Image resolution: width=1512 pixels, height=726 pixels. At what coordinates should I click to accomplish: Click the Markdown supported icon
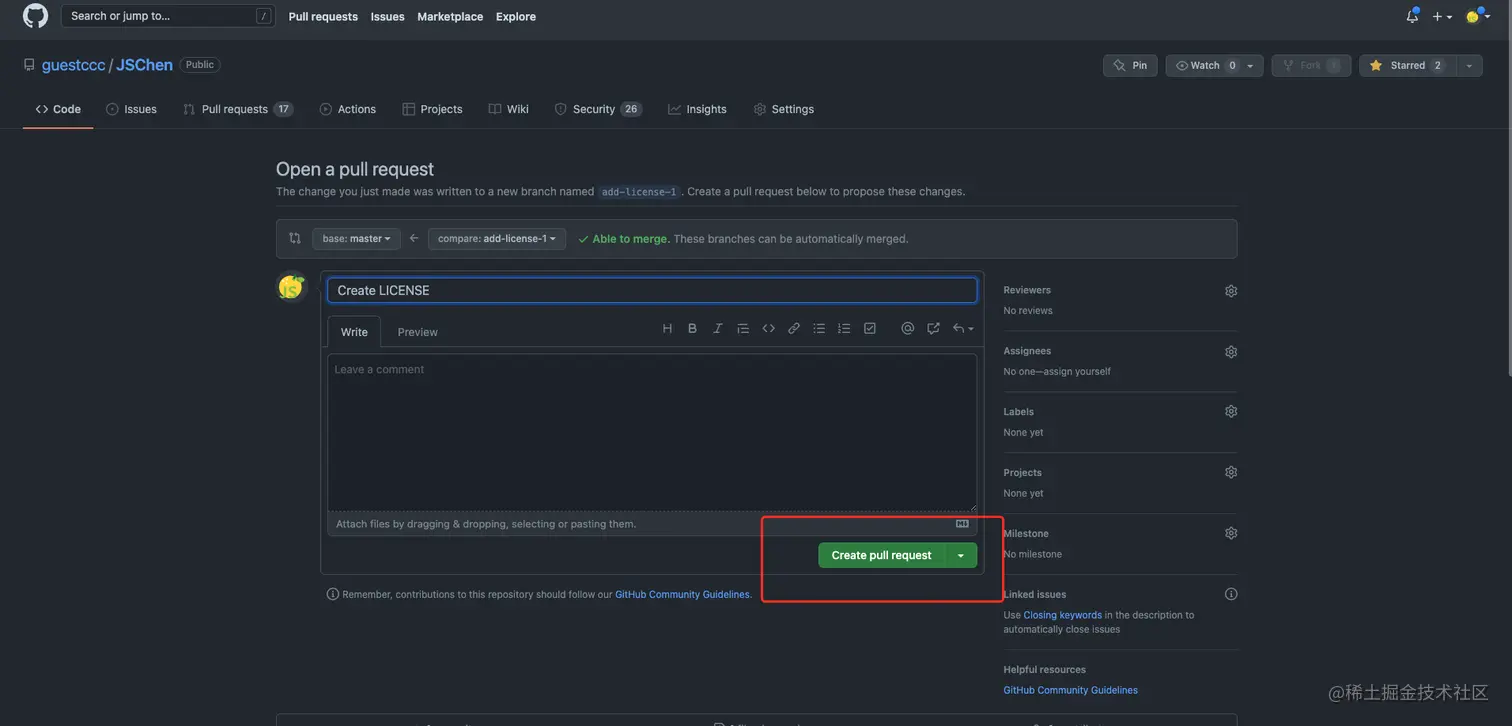click(962, 523)
